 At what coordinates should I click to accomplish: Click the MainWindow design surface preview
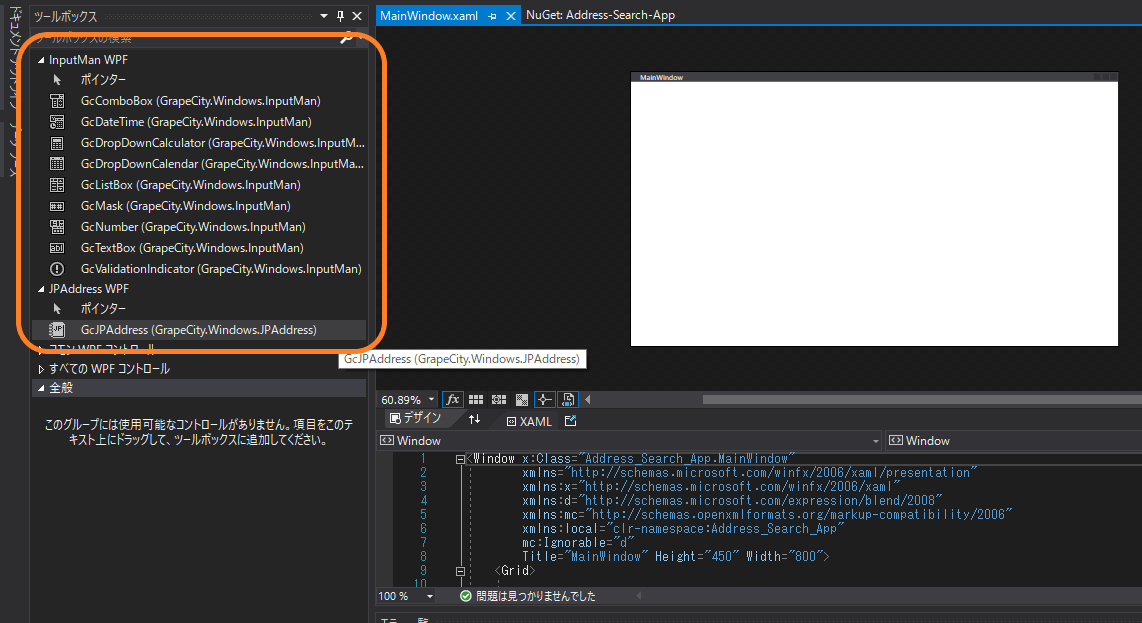pyautogui.click(x=874, y=210)
